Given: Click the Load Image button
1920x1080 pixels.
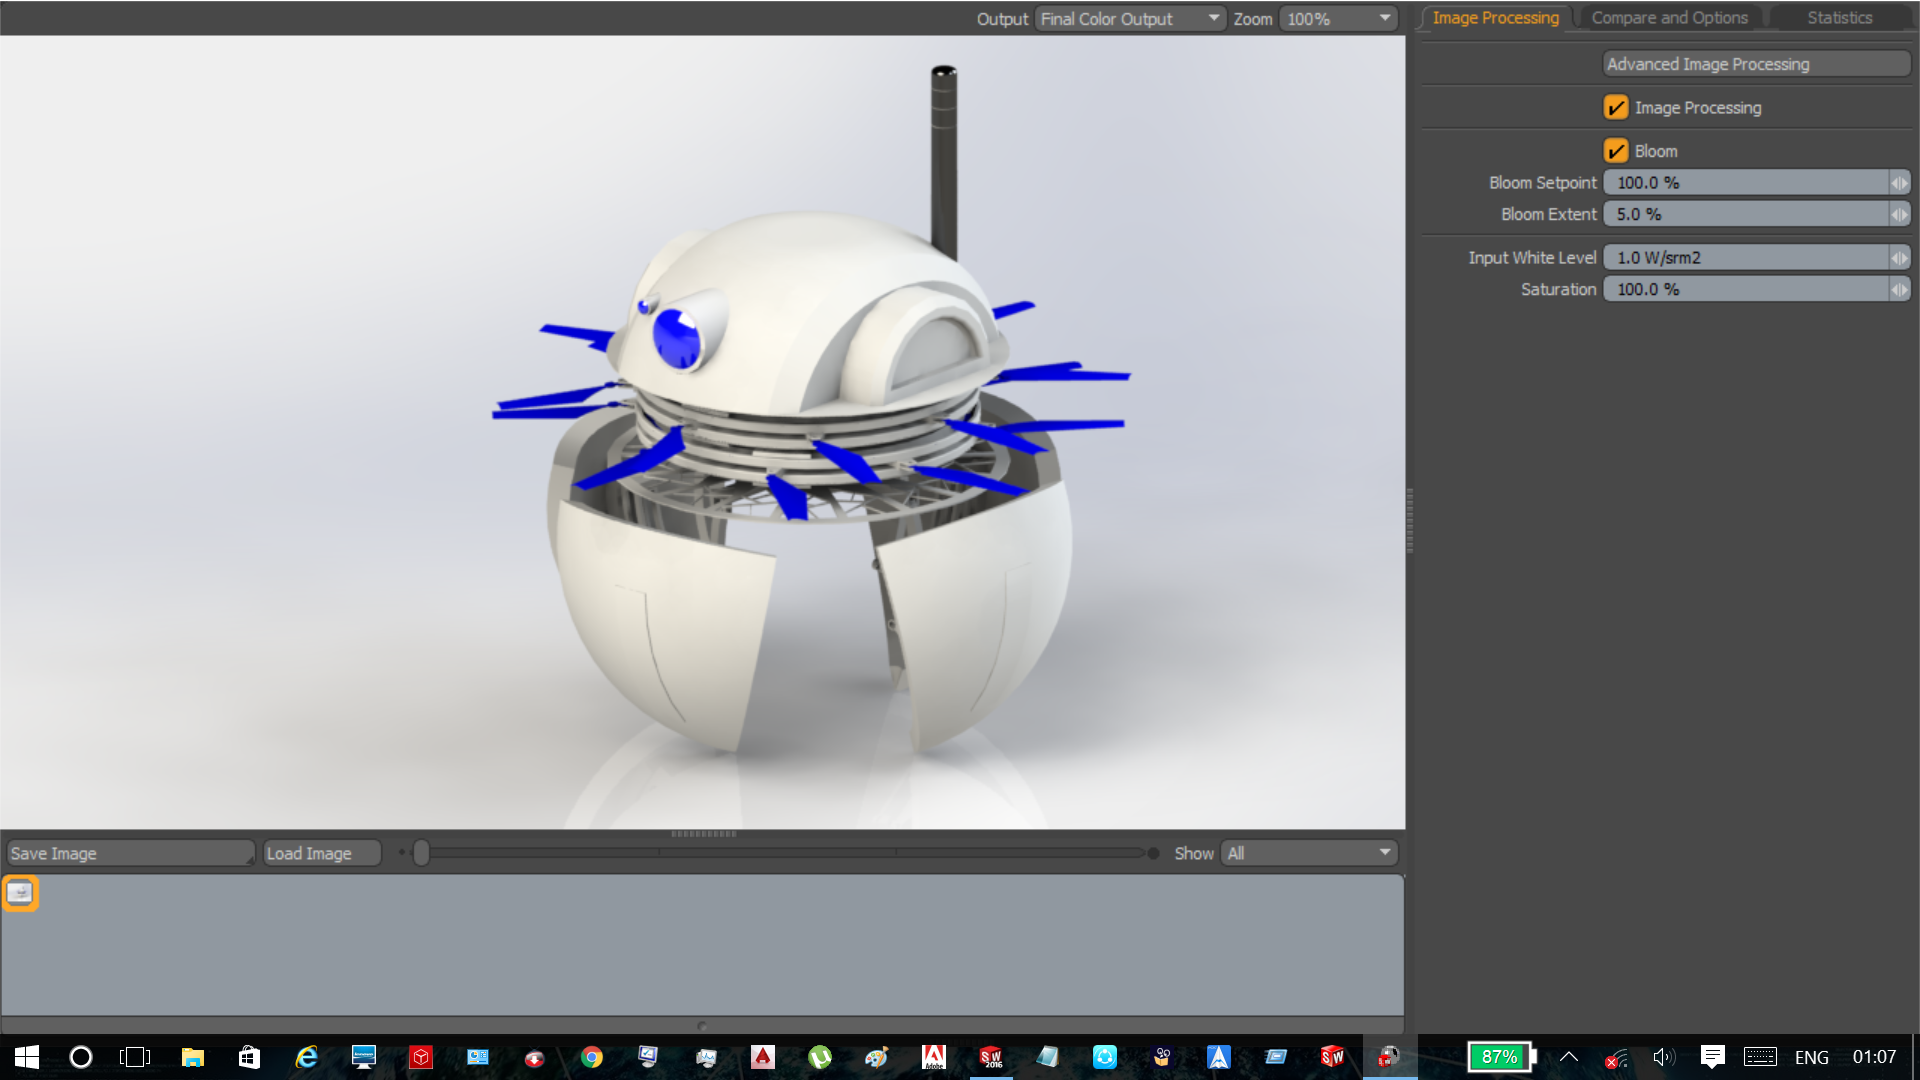Looking at the screenshot, I should click(322, 853).
